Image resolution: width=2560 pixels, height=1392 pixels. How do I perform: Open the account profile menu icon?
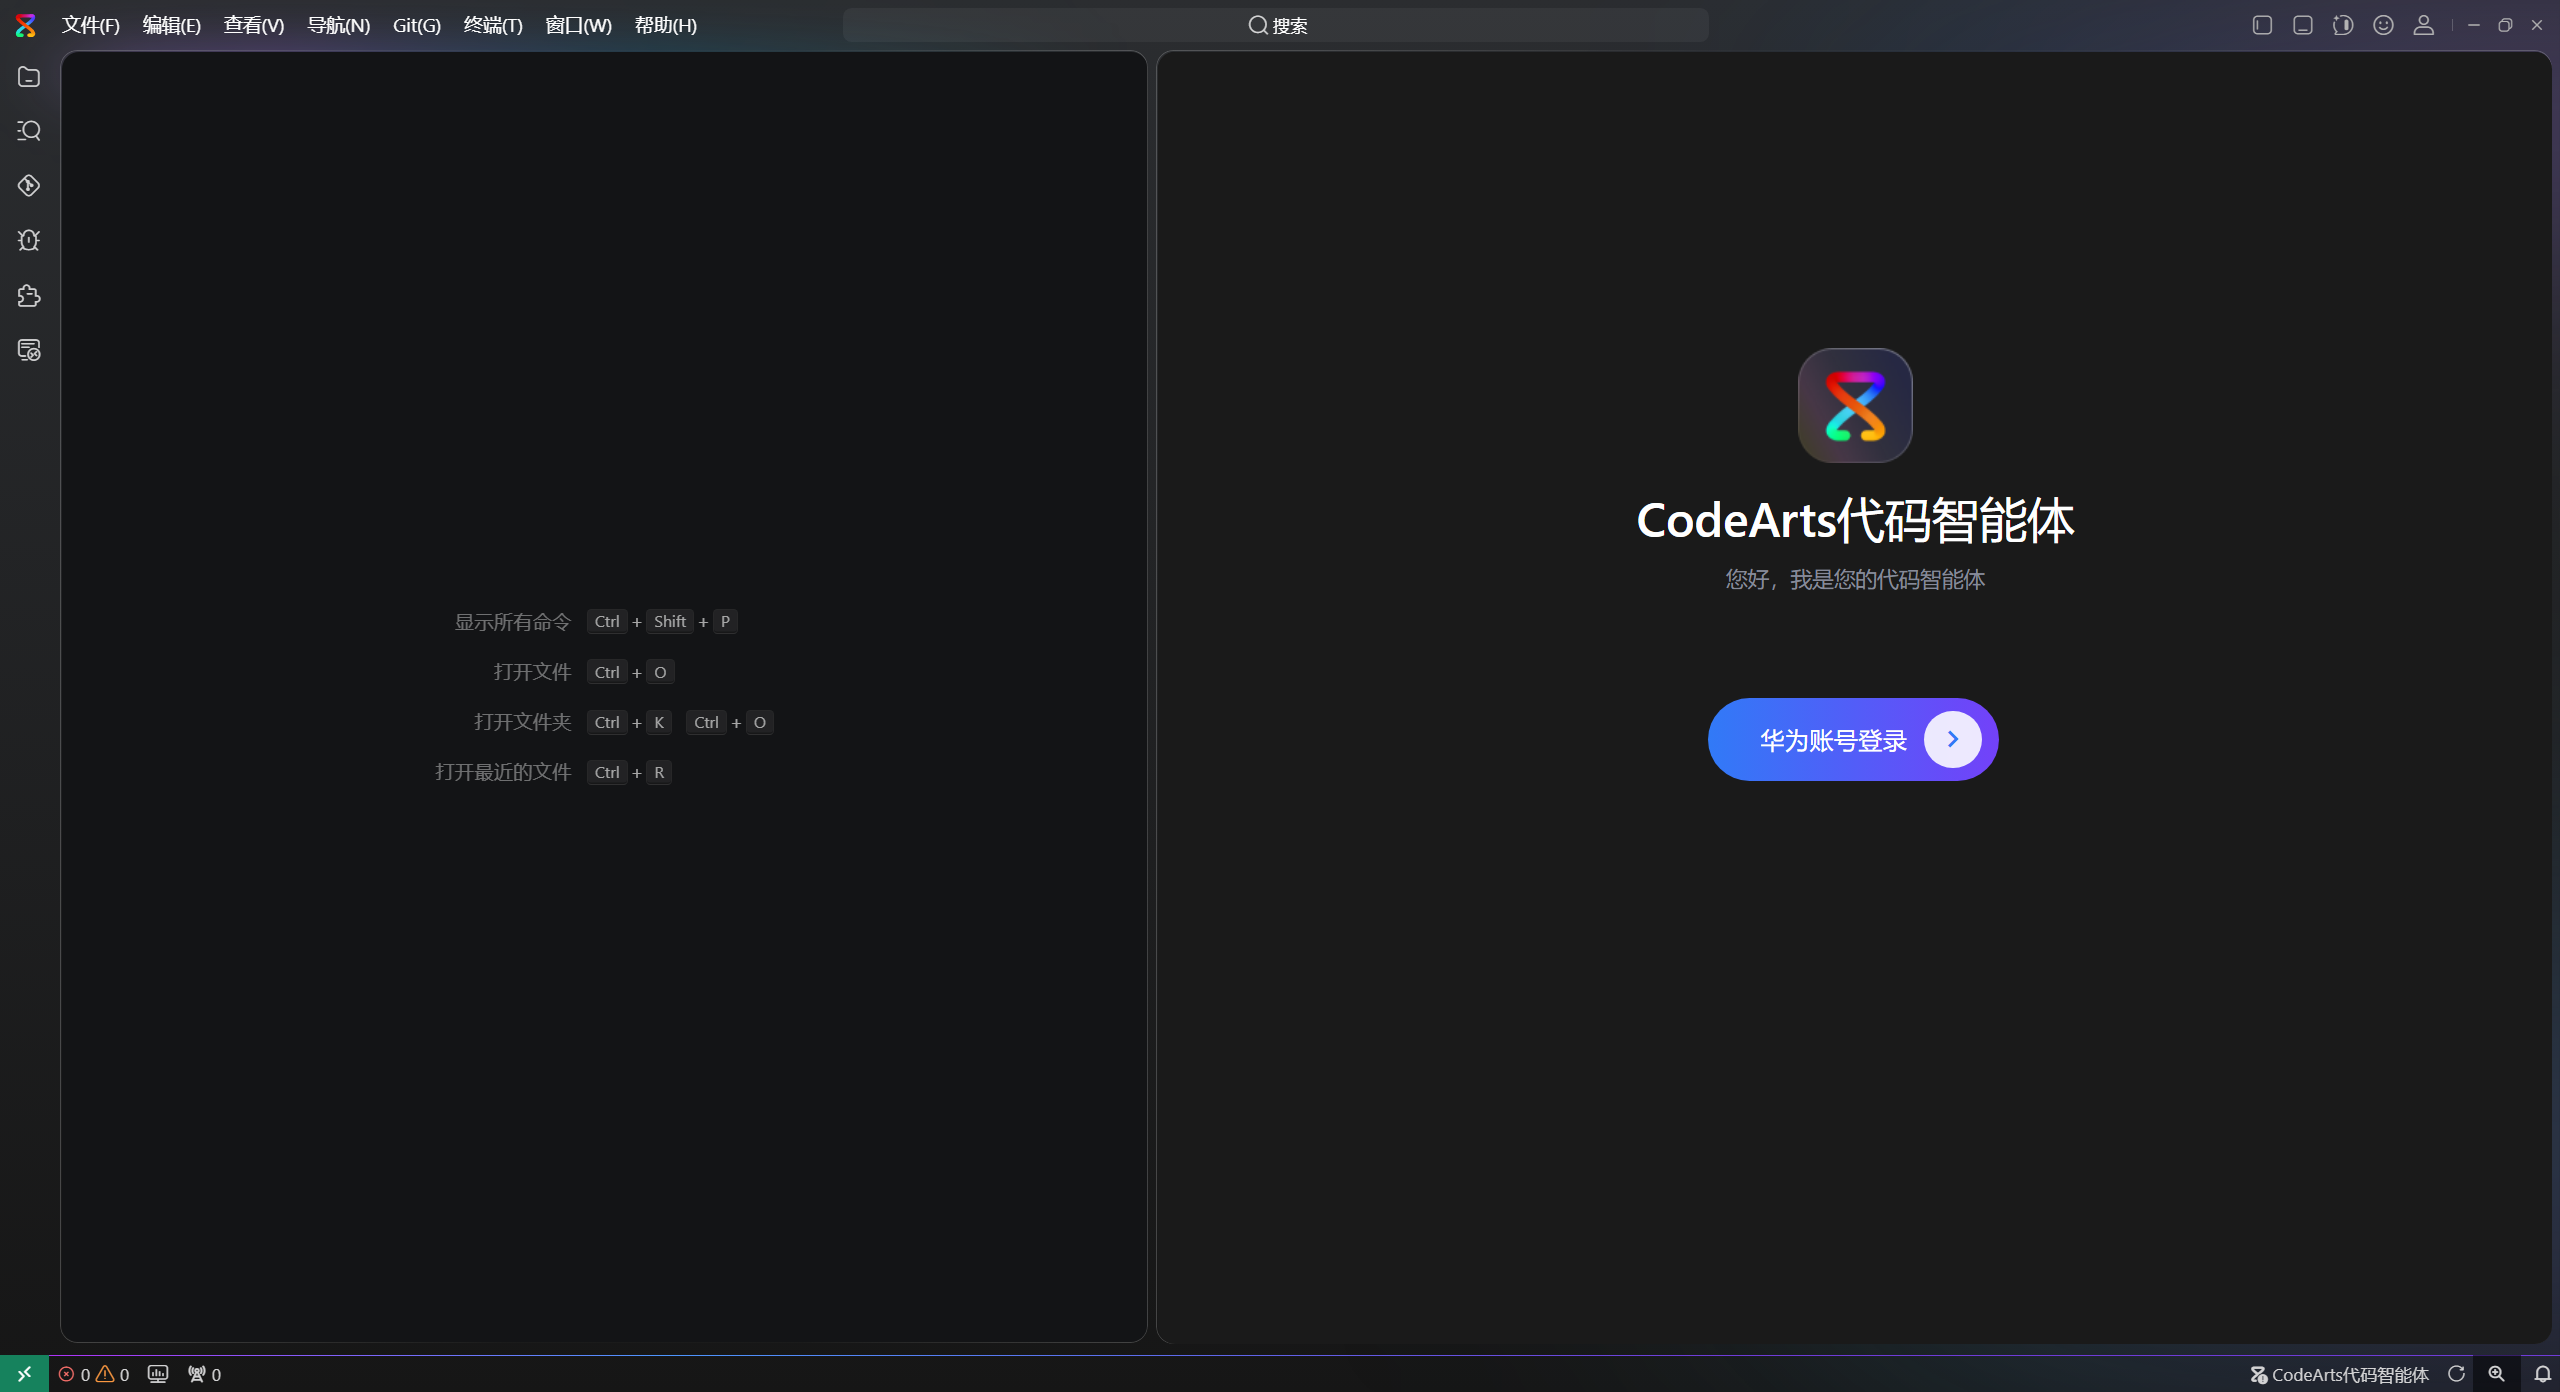[2423, 25]
